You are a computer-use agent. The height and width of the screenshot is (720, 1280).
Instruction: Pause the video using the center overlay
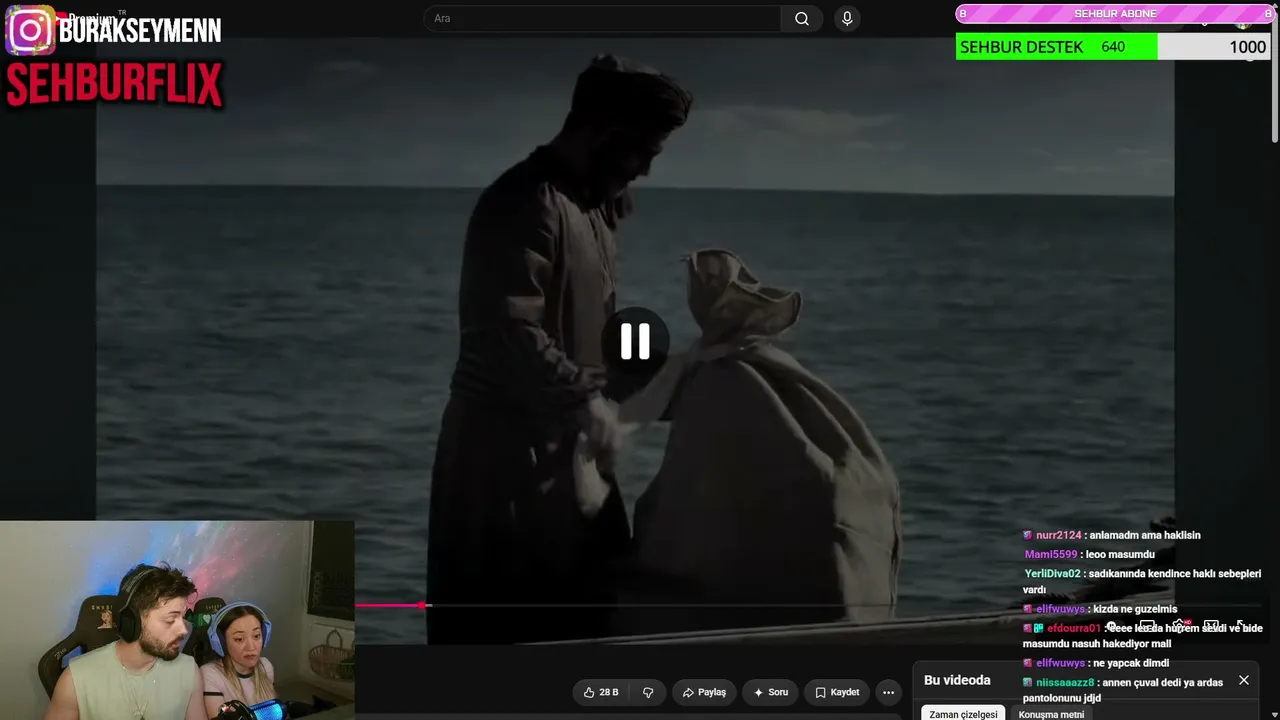(635, 341)
